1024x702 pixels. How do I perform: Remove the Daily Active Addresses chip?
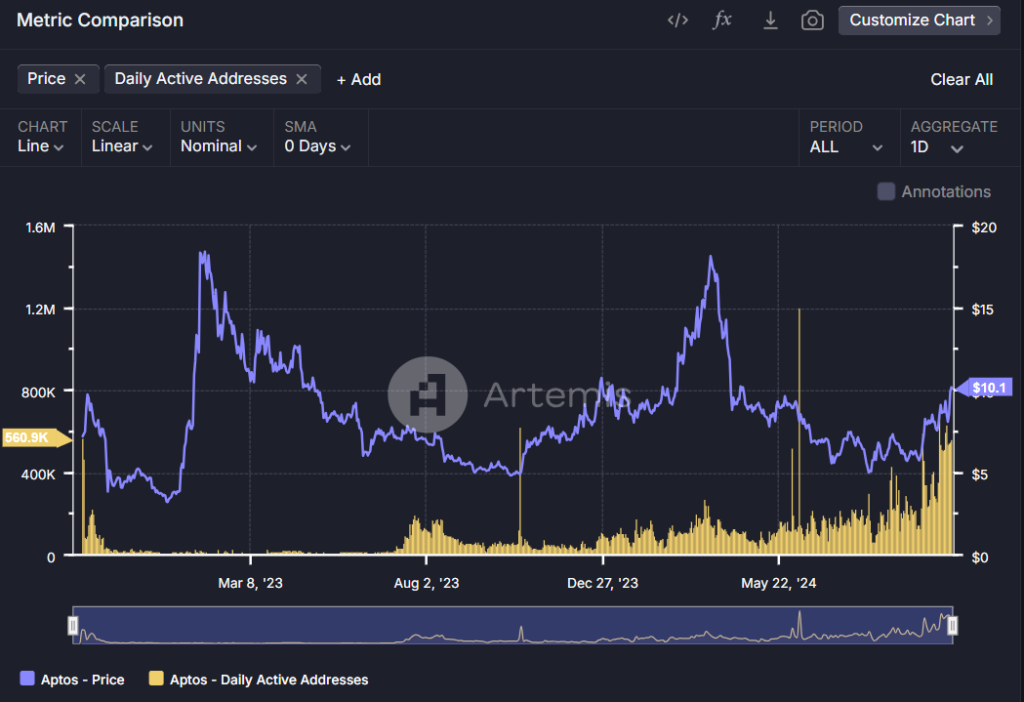pyautogui.click(x=301, y=79)
